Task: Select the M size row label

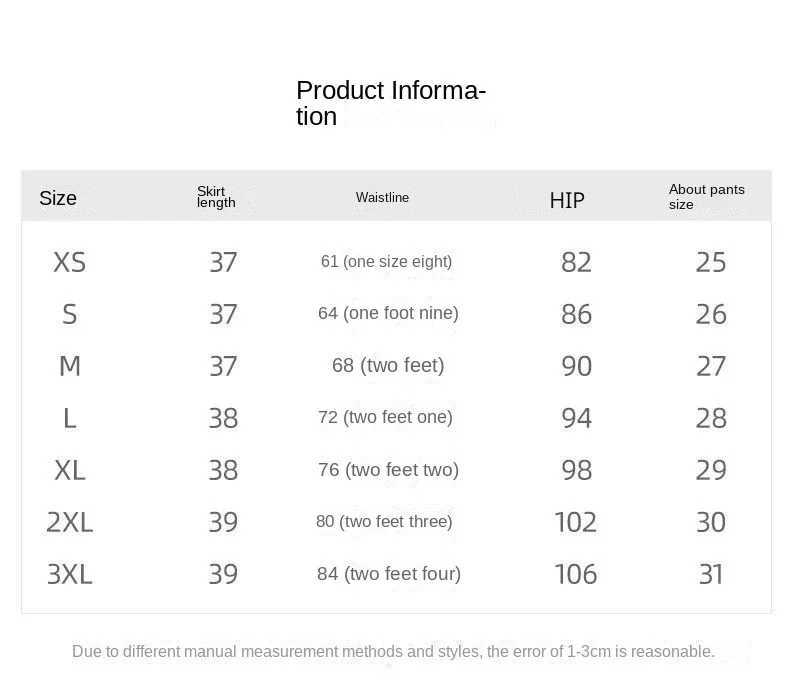Action: (70, 366)
